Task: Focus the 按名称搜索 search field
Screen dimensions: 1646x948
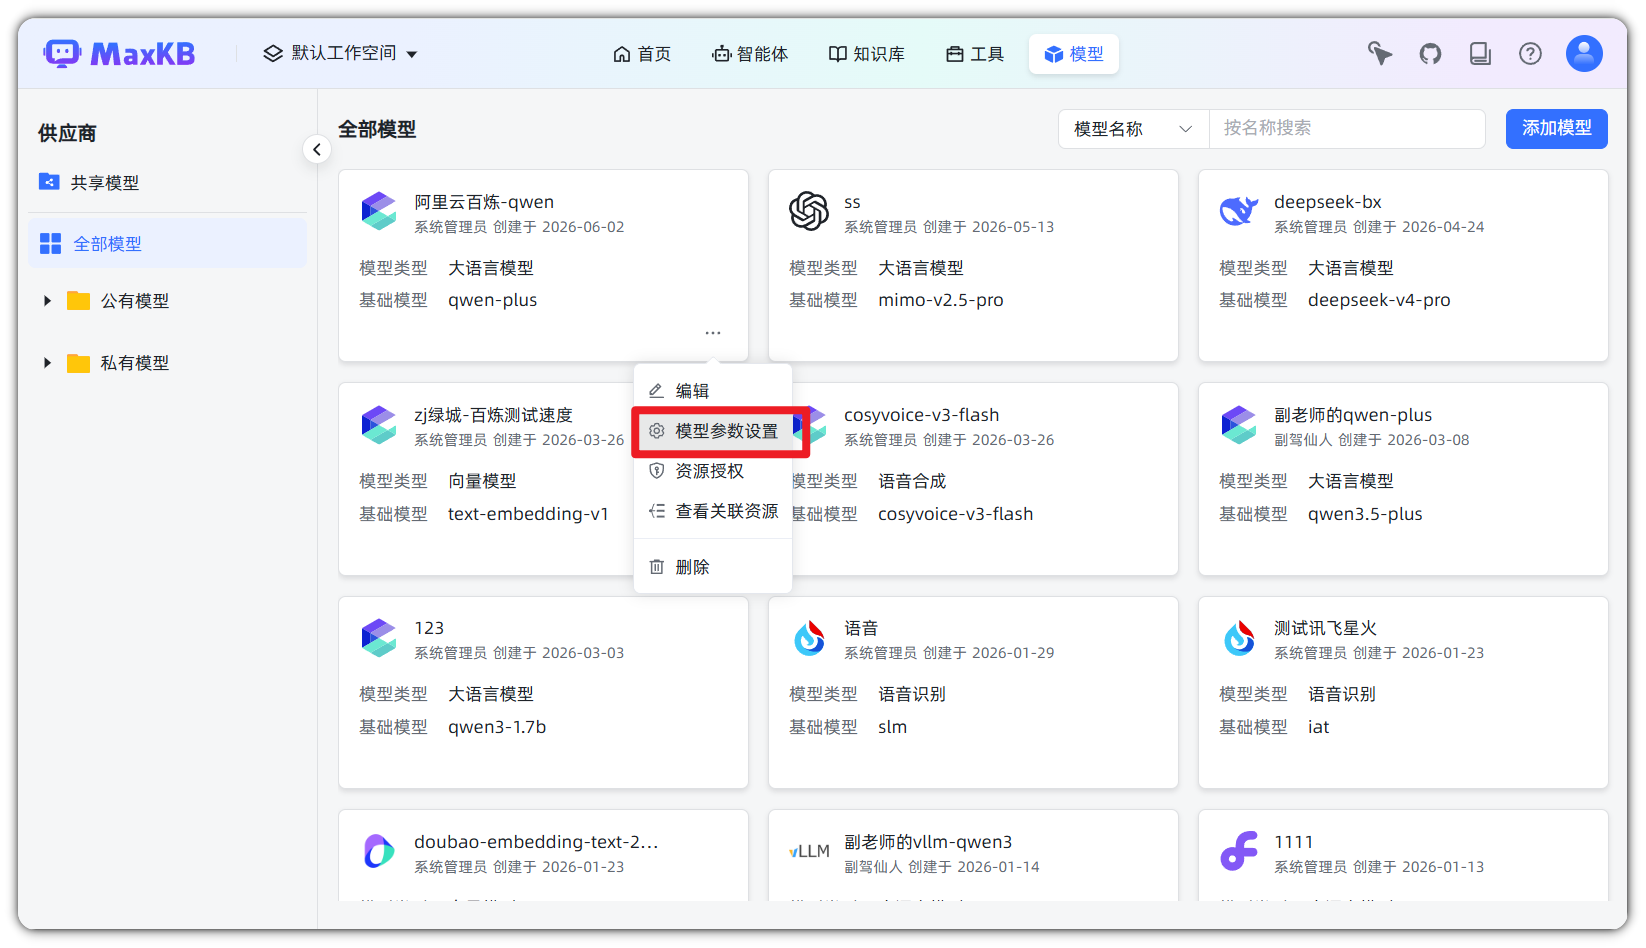Action: [1347, 129]
